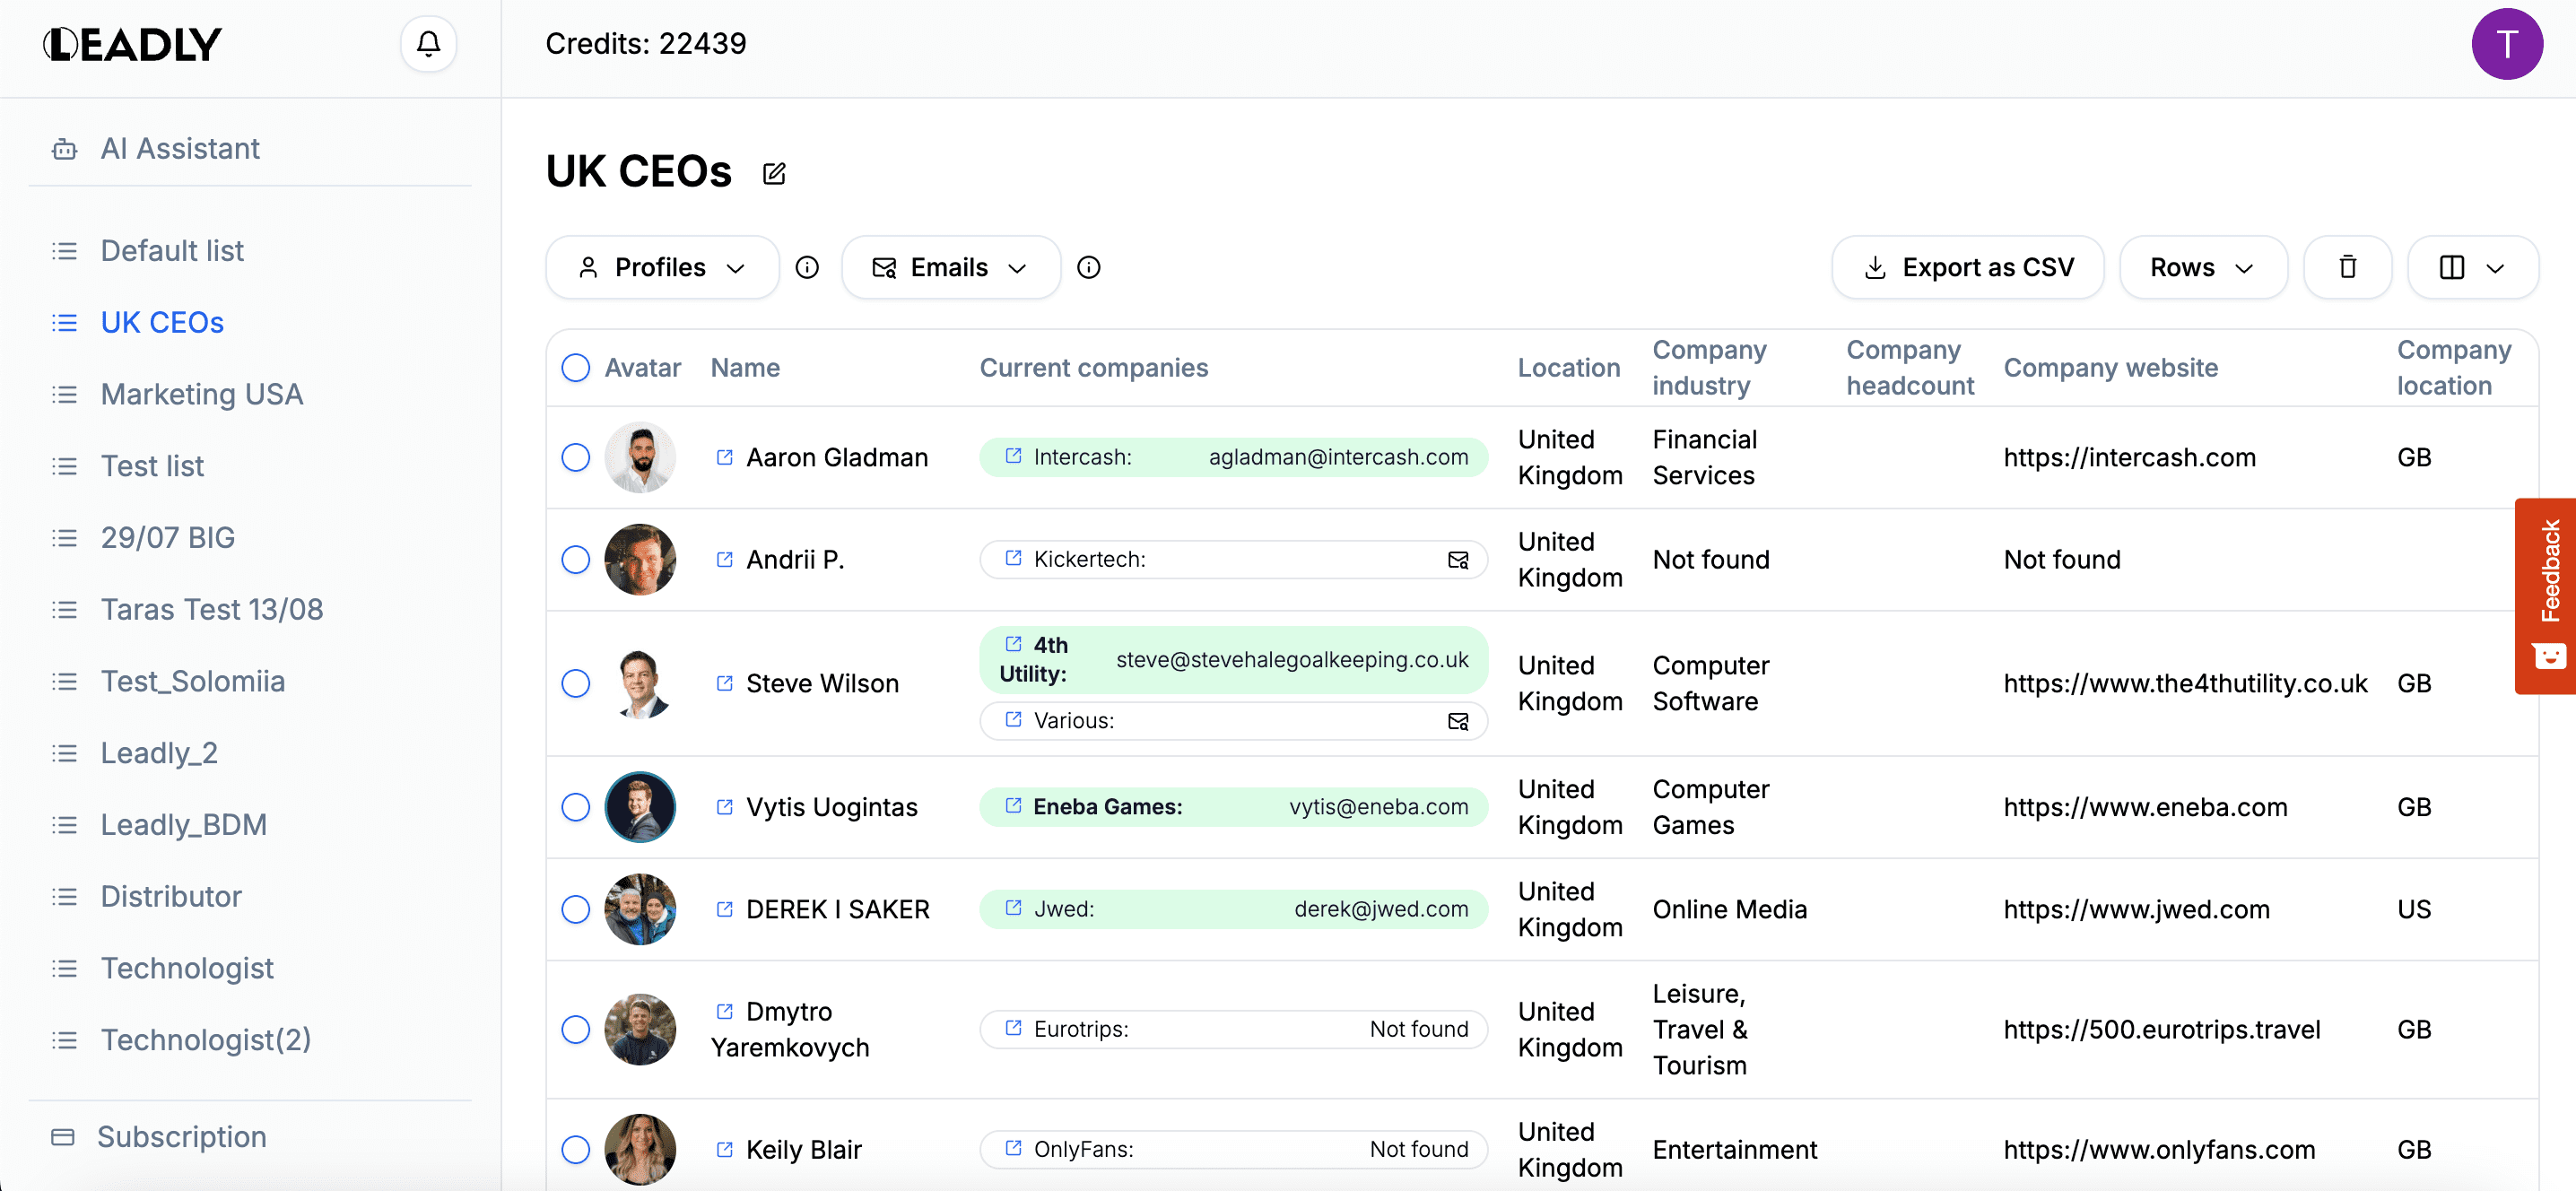Viewport: 2576px width, 1191px height.
Task: Expand the Emails dropdown
Action: [950, 267]
